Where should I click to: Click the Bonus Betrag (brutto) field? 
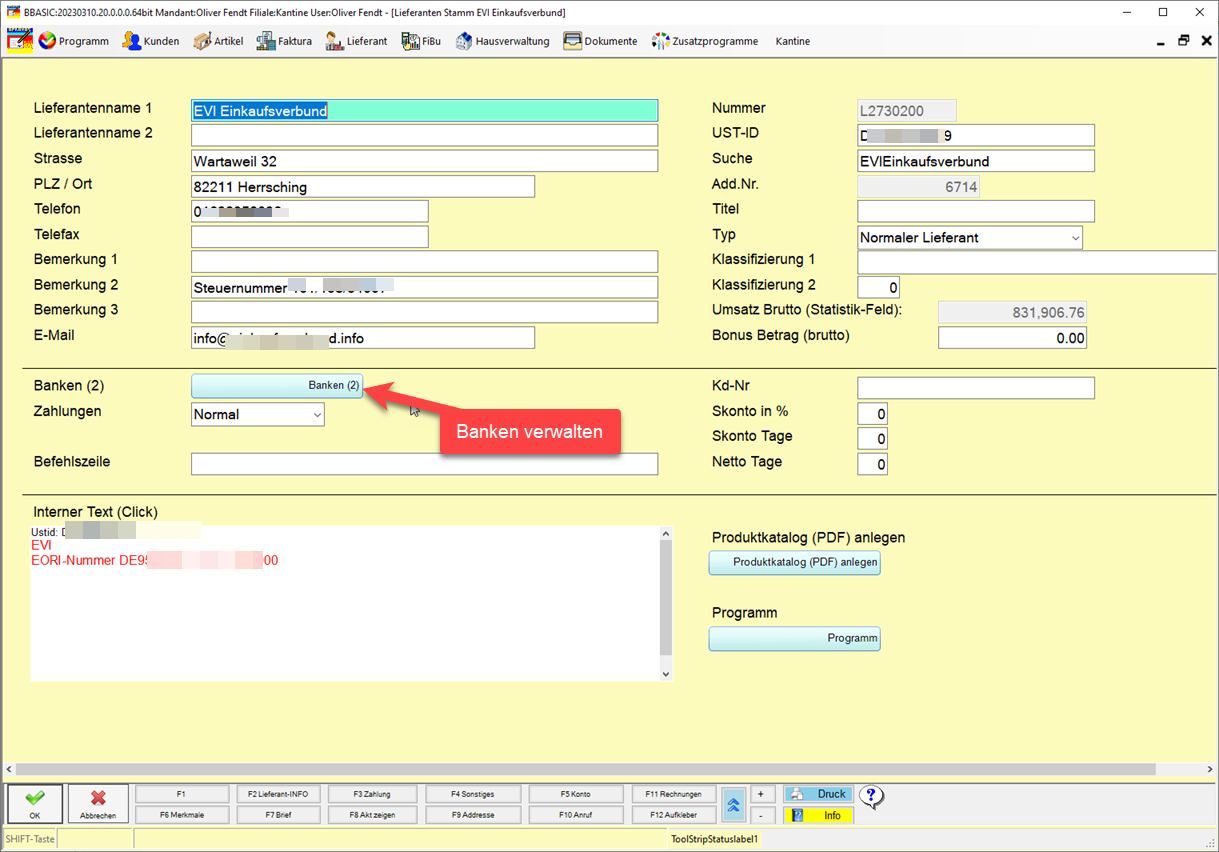pyautogui.click(x=1012, y=338)
